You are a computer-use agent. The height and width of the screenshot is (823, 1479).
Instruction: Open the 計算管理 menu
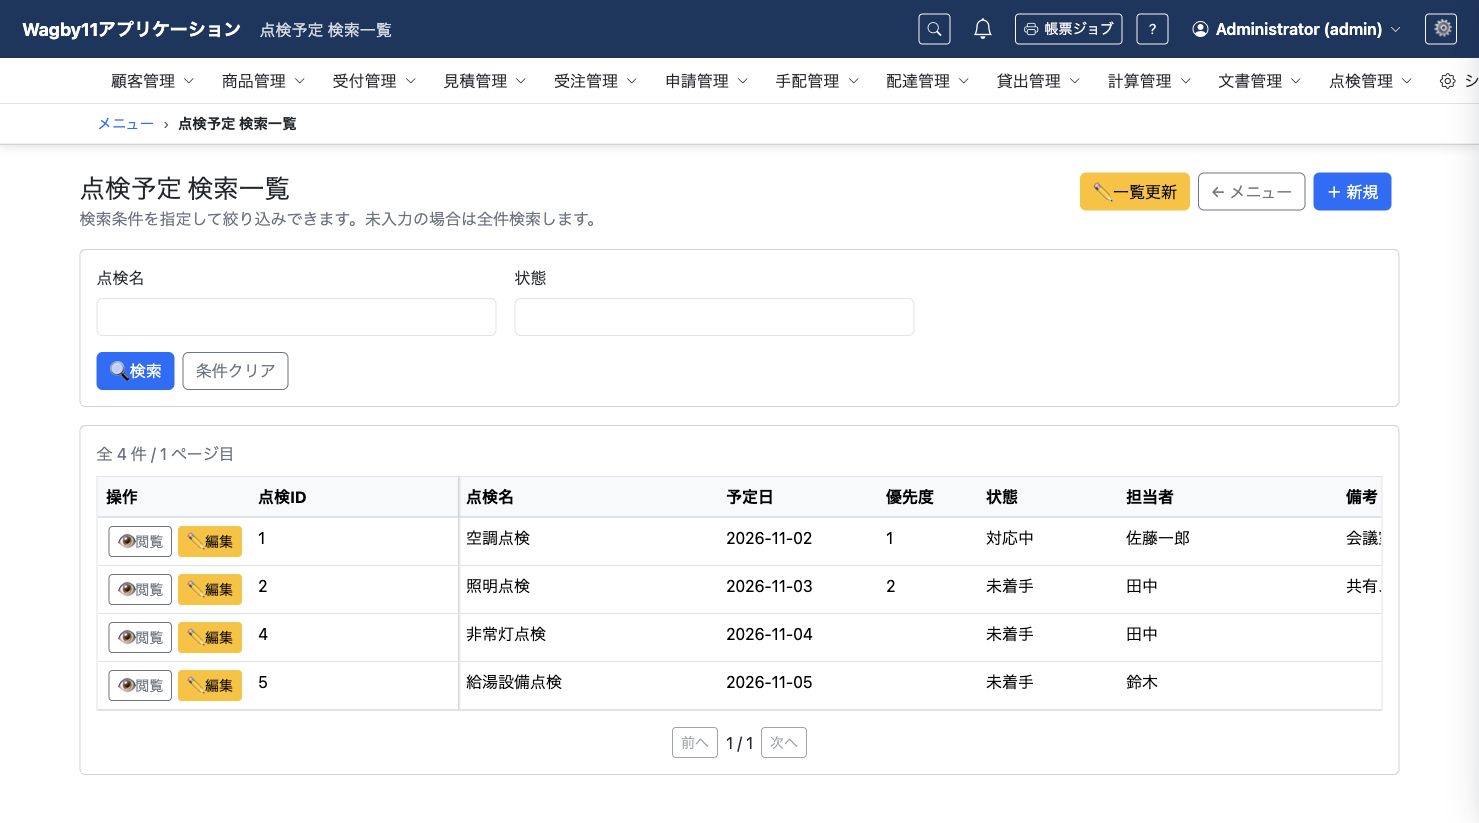pyautogui.click(x=1149, y=81)
